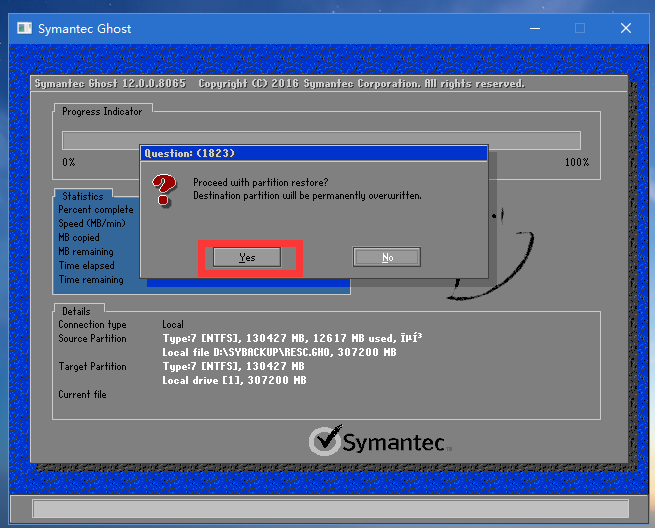
Task: Click 'MB remaining' statistic label
Action: point(86,251)
